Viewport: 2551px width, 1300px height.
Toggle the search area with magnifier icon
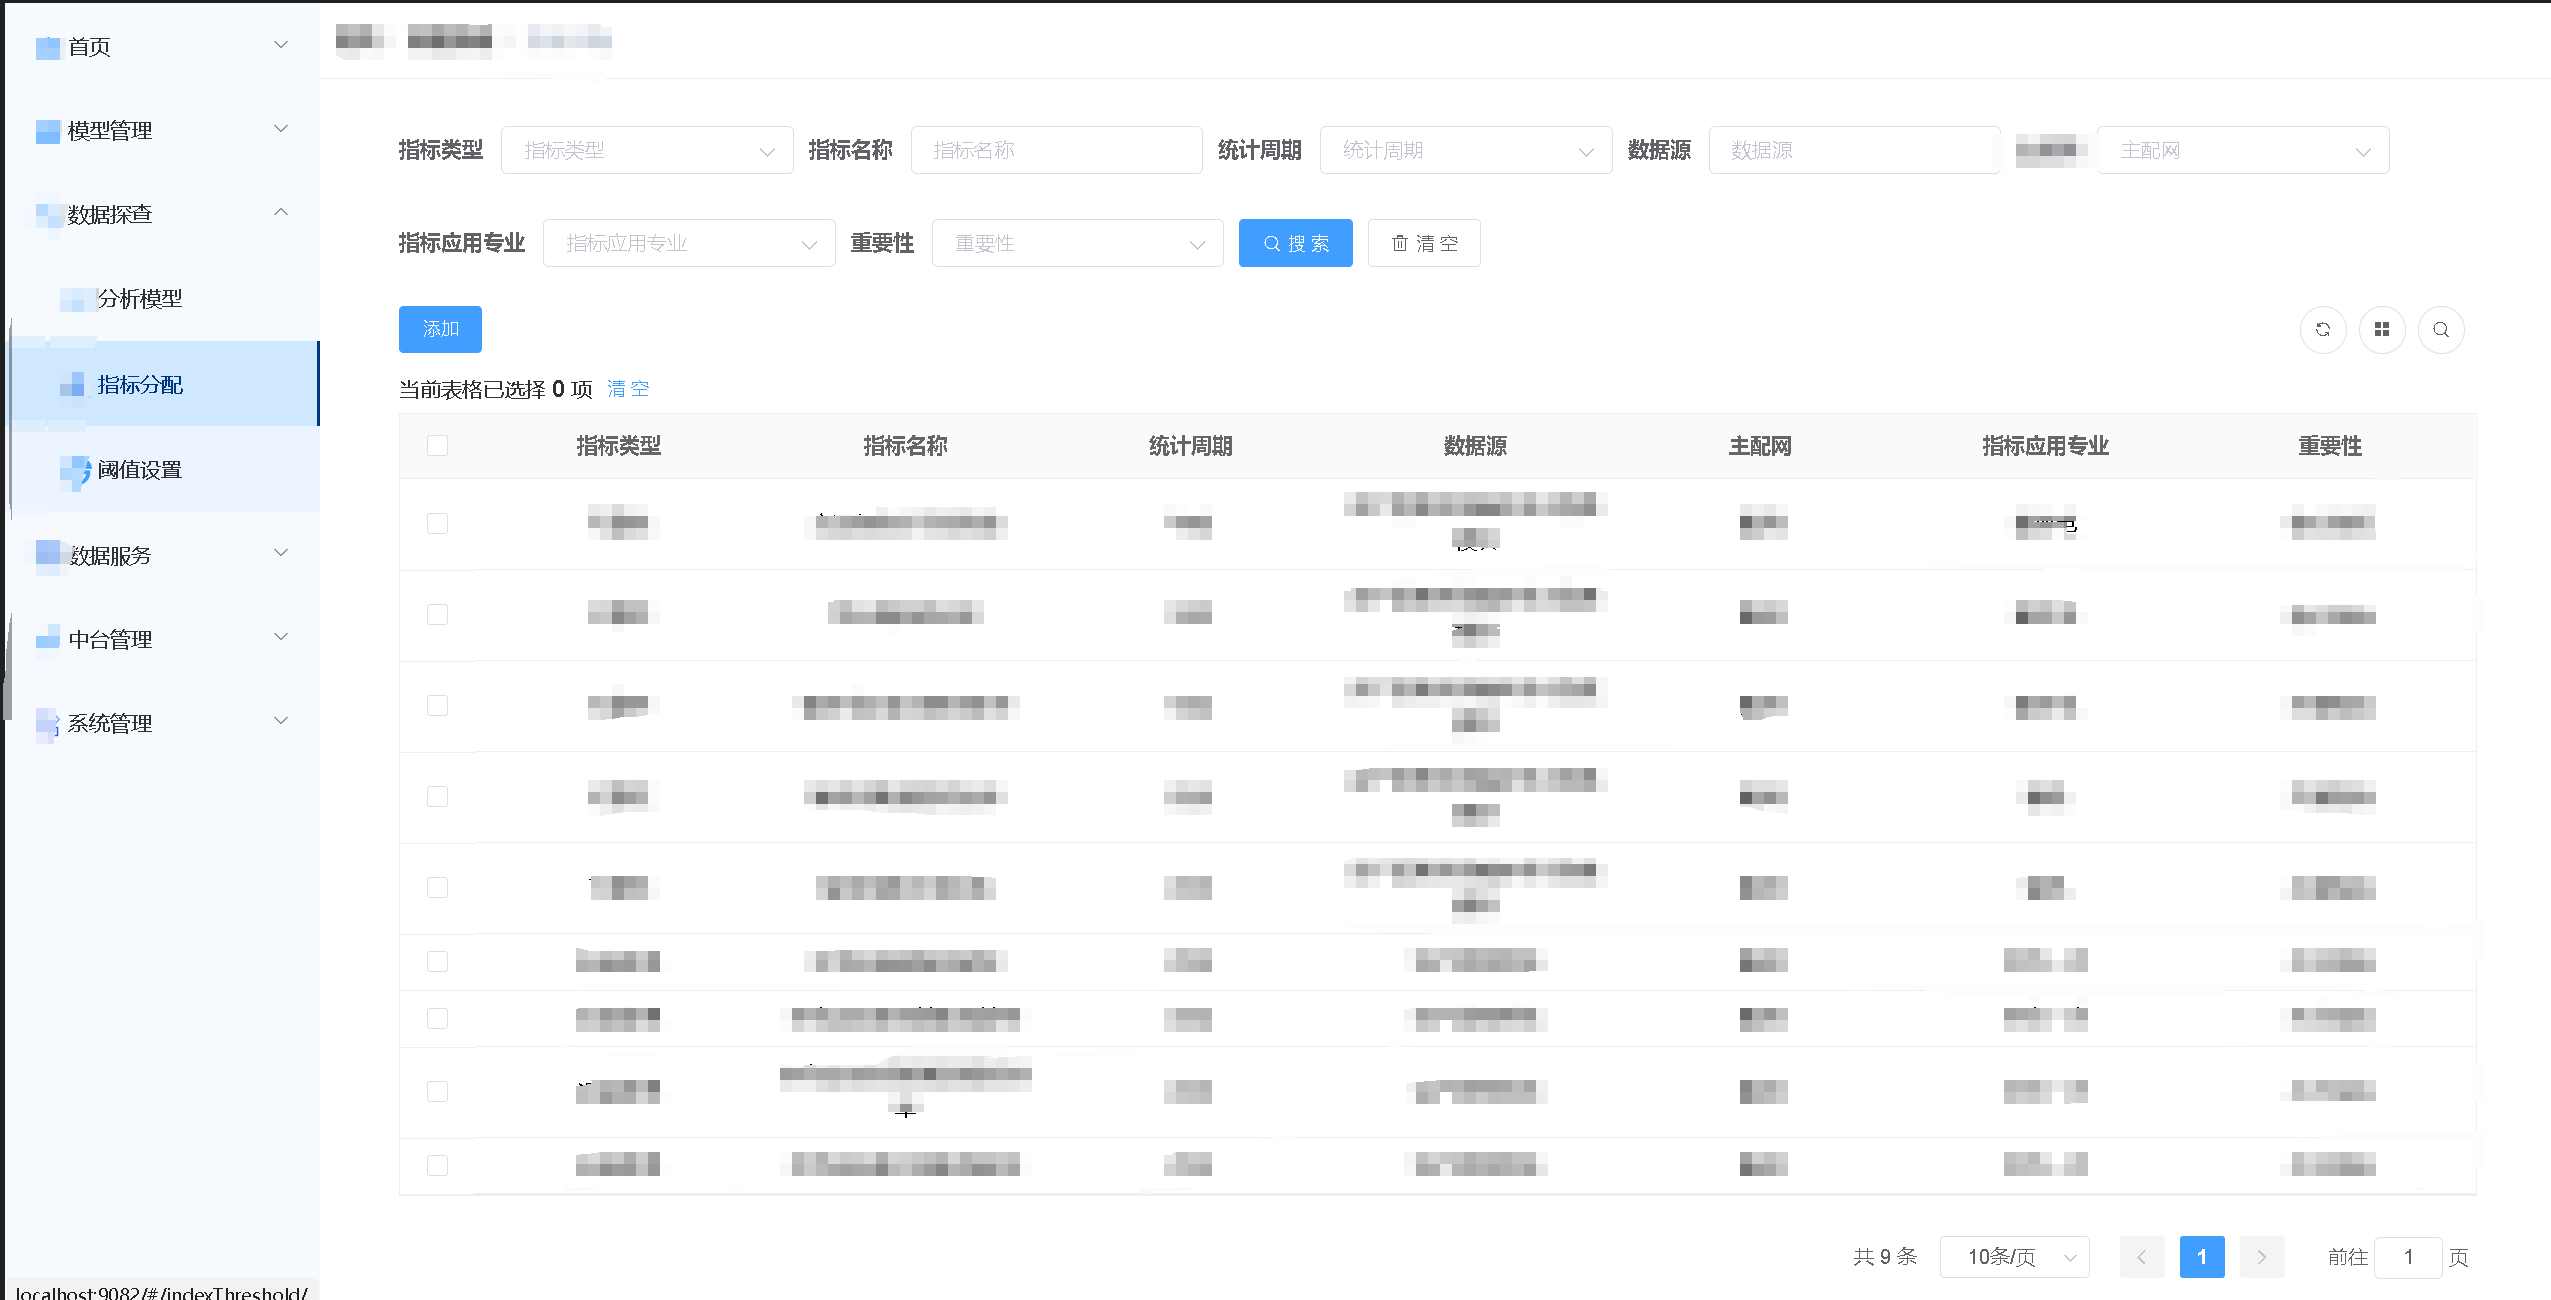coord(2441,330)
